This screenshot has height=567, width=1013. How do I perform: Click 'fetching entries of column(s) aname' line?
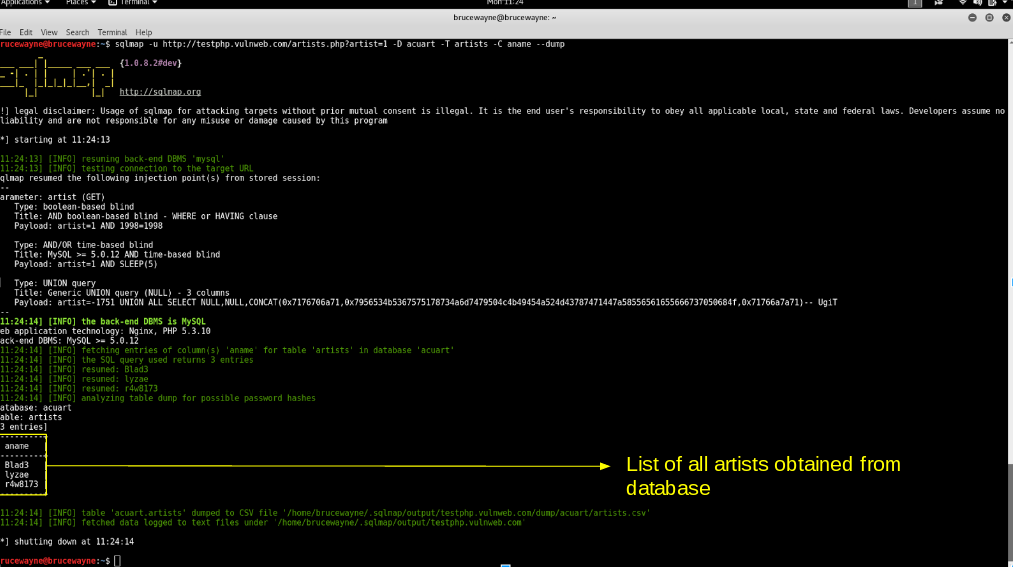coord(227,350)
